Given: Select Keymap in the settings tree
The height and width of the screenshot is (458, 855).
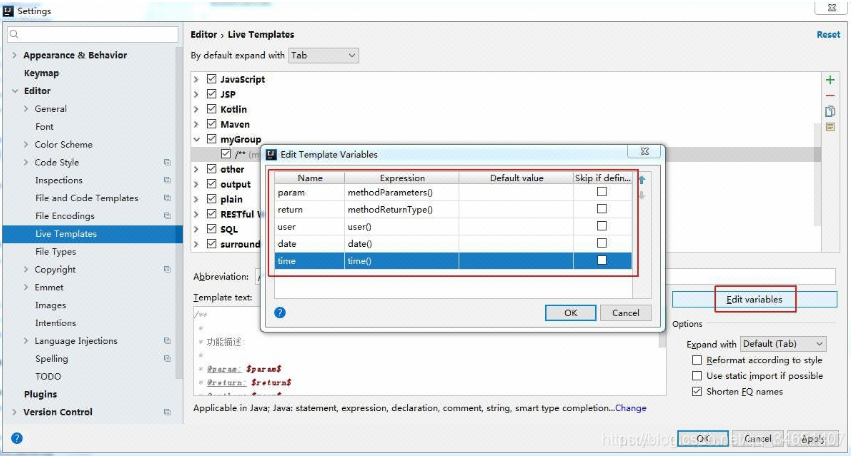Looking at the screenshot, I should pos(41,73).
